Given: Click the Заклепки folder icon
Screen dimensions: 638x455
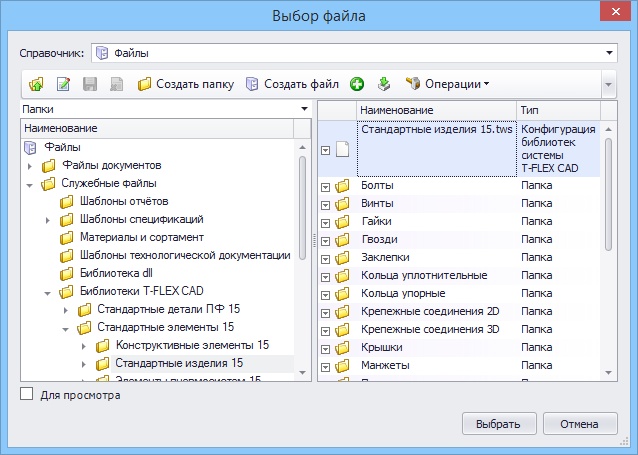Looking at the screenshot, I should pyautogui.click(x=342, y=258).
